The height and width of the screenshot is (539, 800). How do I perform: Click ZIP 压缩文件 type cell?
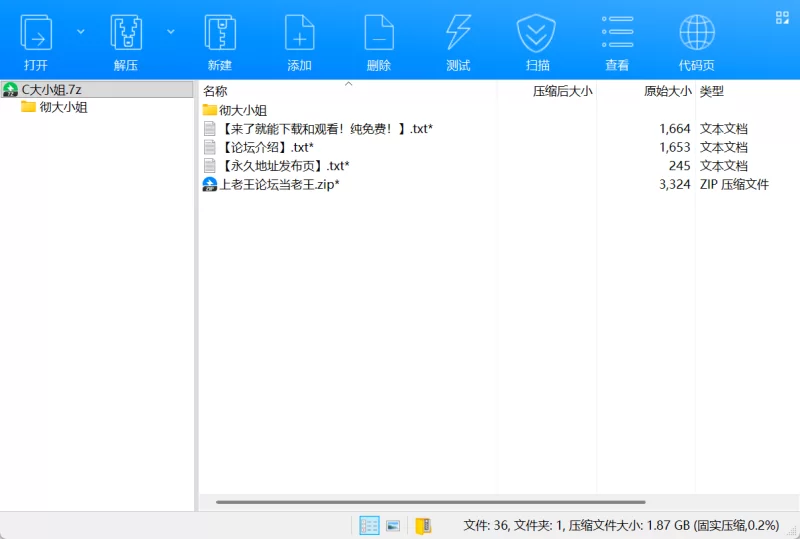734,184
